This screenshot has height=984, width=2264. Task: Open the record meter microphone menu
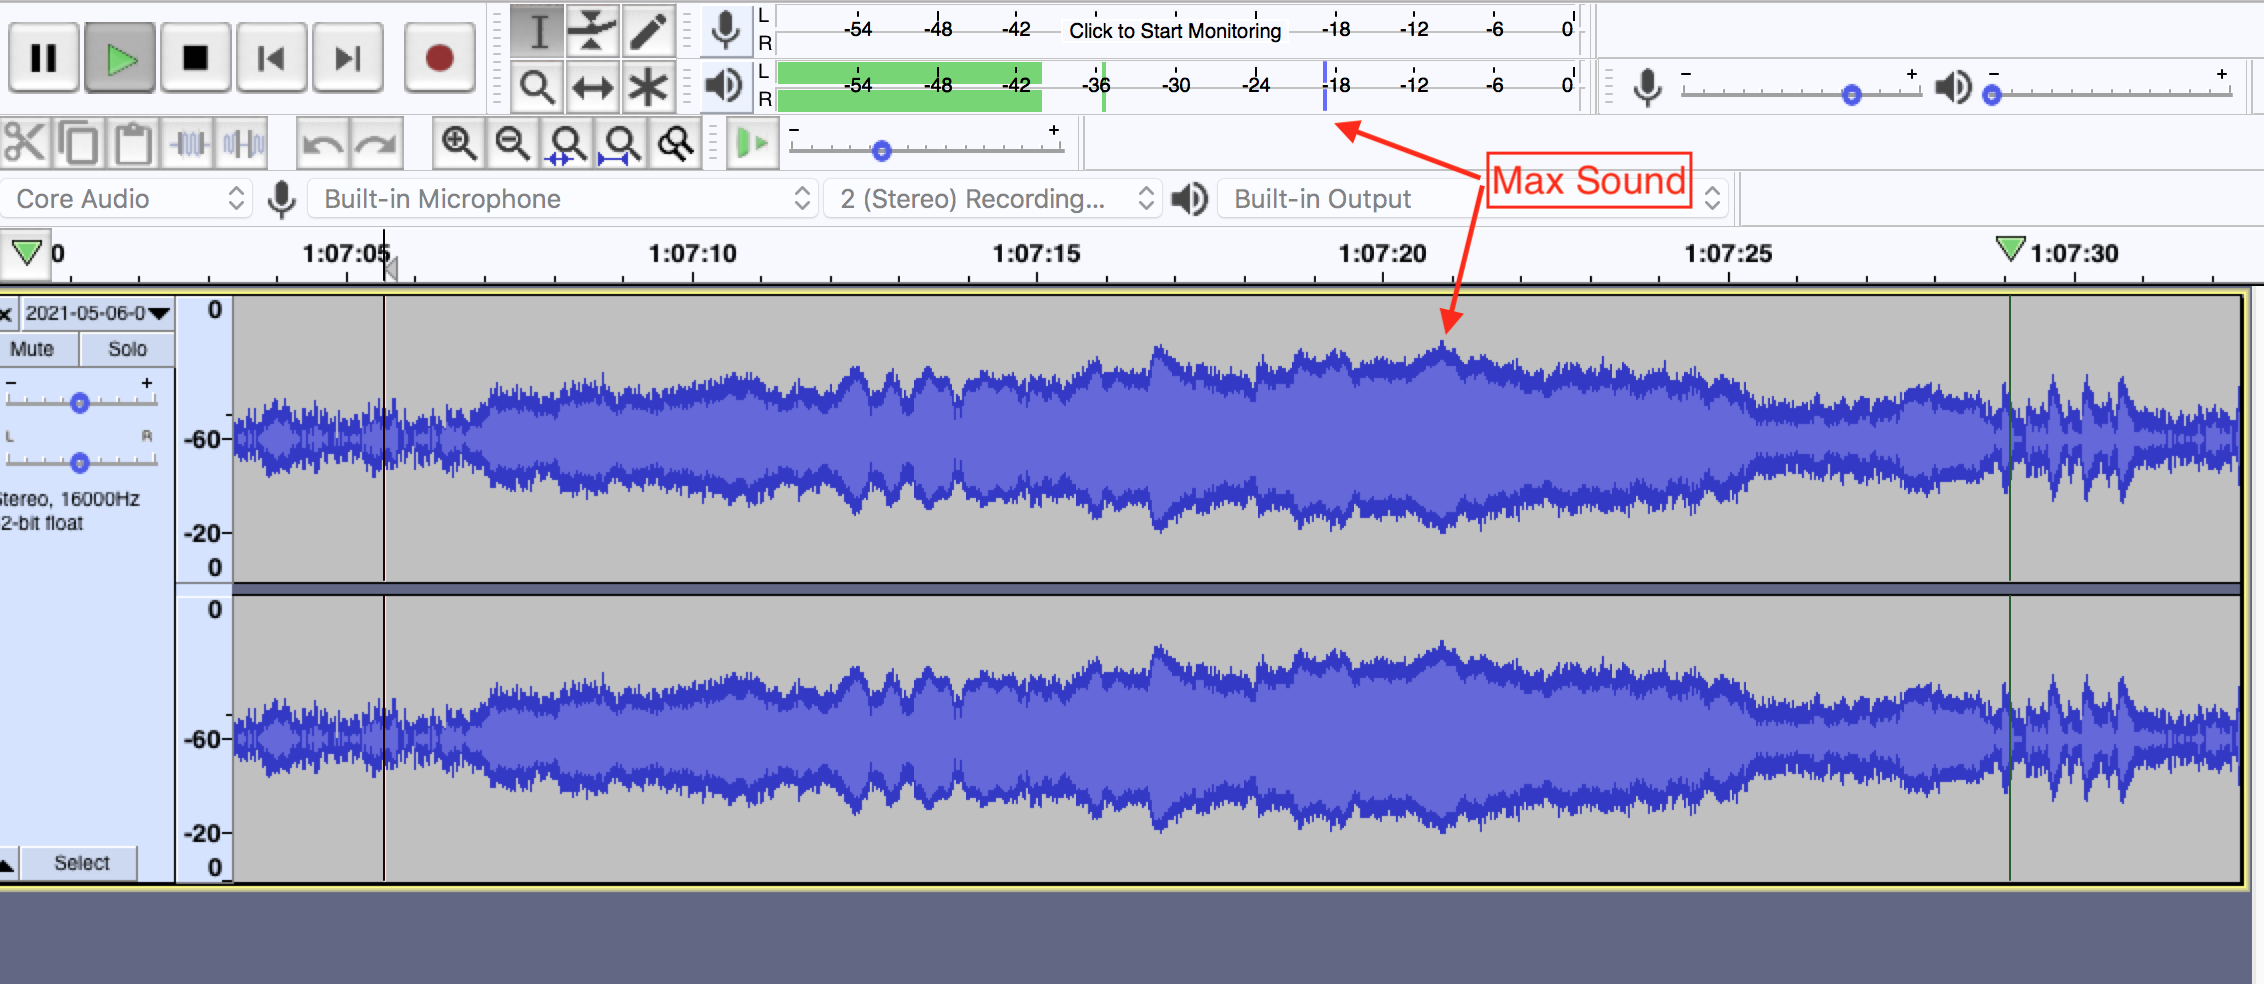click(x=725, y=30)
